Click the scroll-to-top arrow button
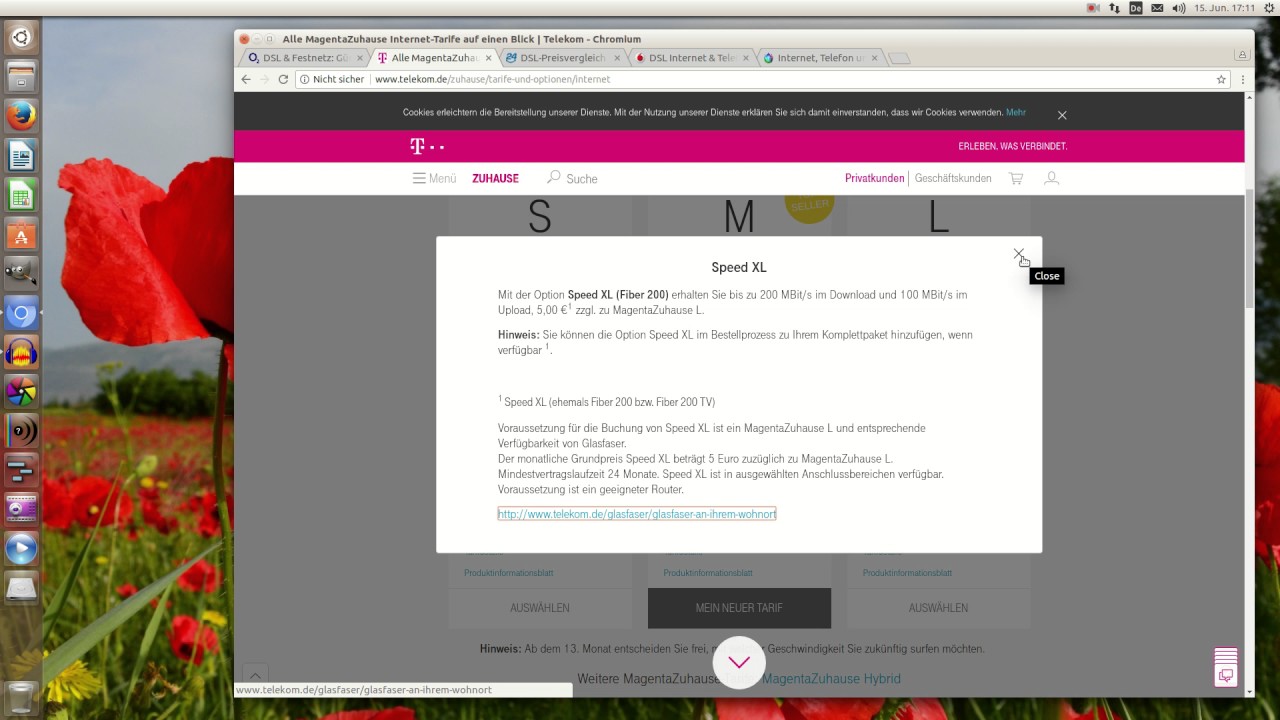This screenshot has width=1280, height=720. (255, 675)
